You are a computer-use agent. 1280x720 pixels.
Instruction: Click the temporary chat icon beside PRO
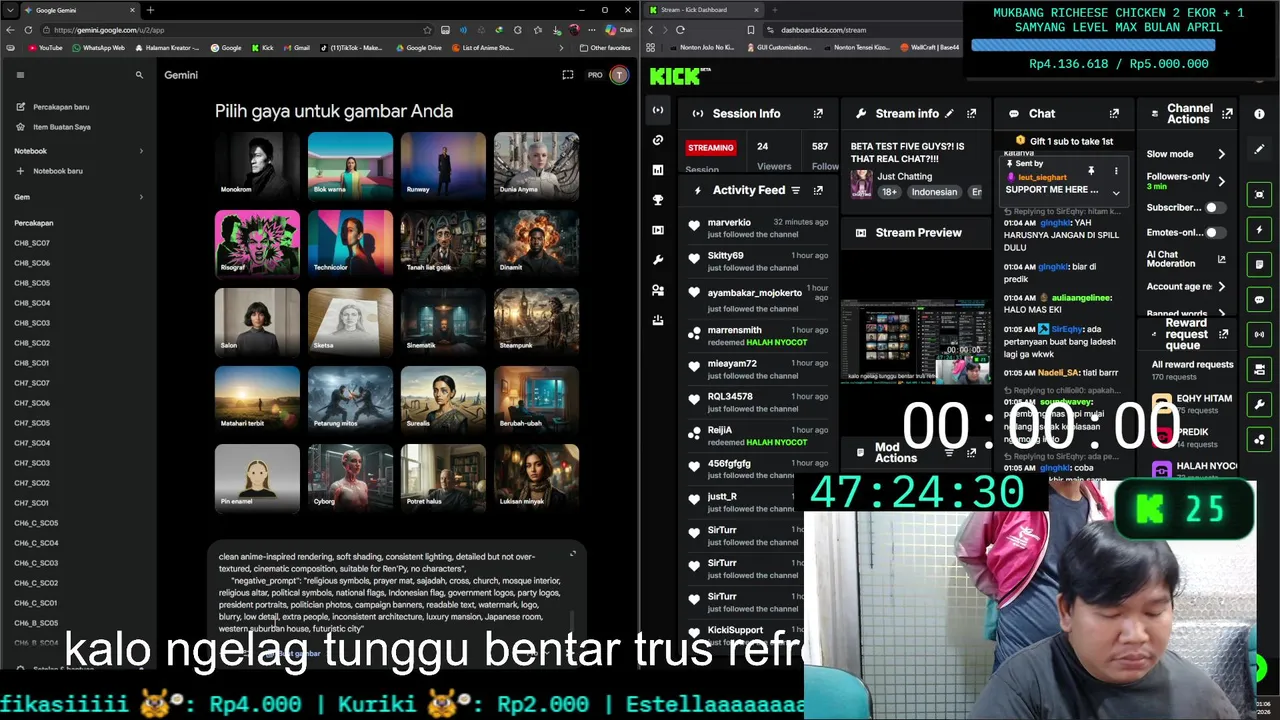pyautogui.click(x=567, y=75)
